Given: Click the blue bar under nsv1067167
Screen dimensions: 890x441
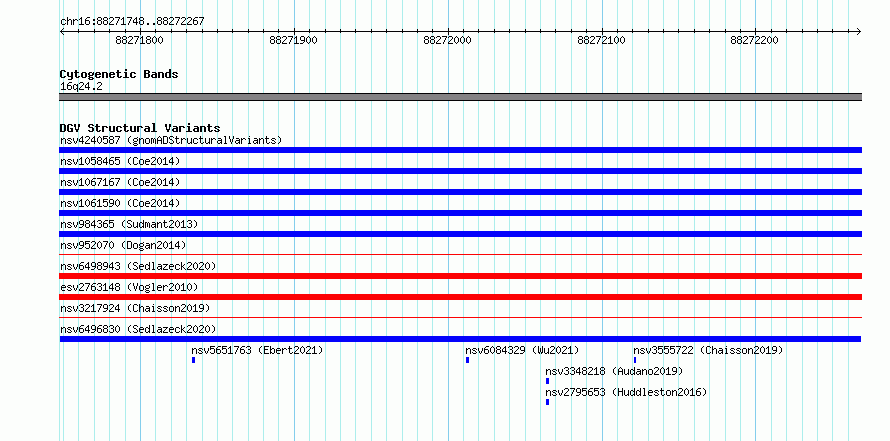Looking at the screenshot, I should 460,192.
